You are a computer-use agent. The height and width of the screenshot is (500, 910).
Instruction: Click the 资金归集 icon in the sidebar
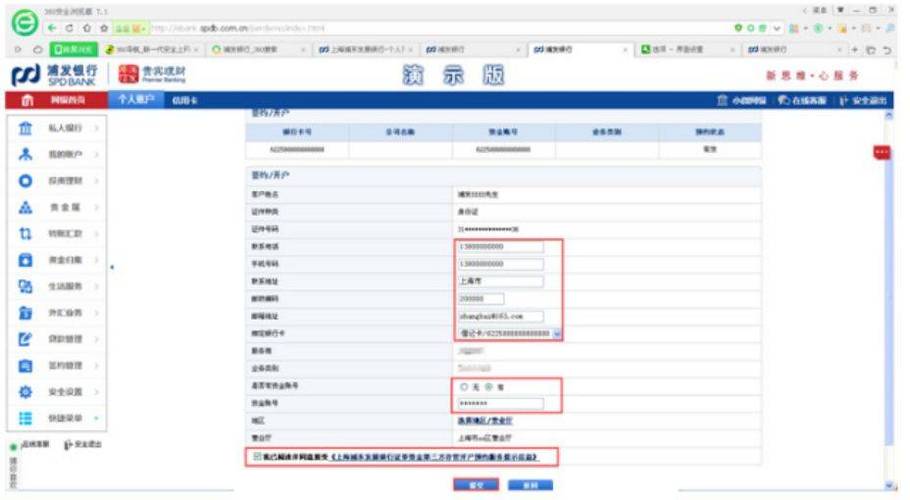coord(25,260)
